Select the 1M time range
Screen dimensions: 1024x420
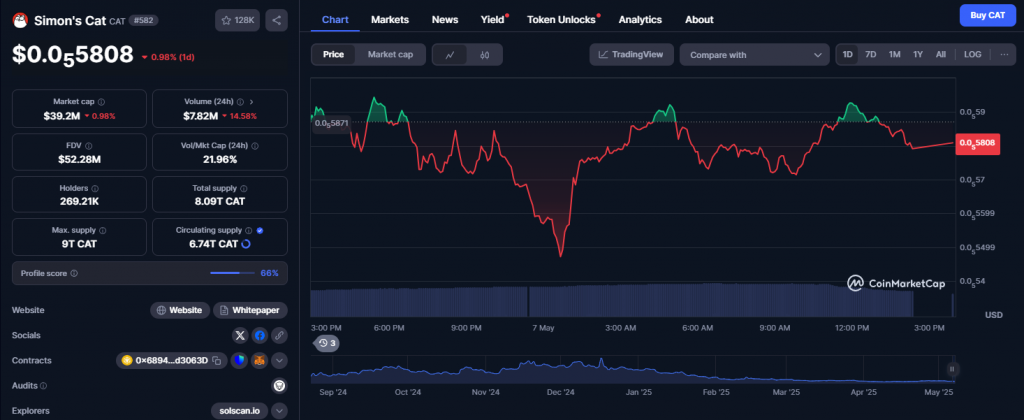click(894, 55)
